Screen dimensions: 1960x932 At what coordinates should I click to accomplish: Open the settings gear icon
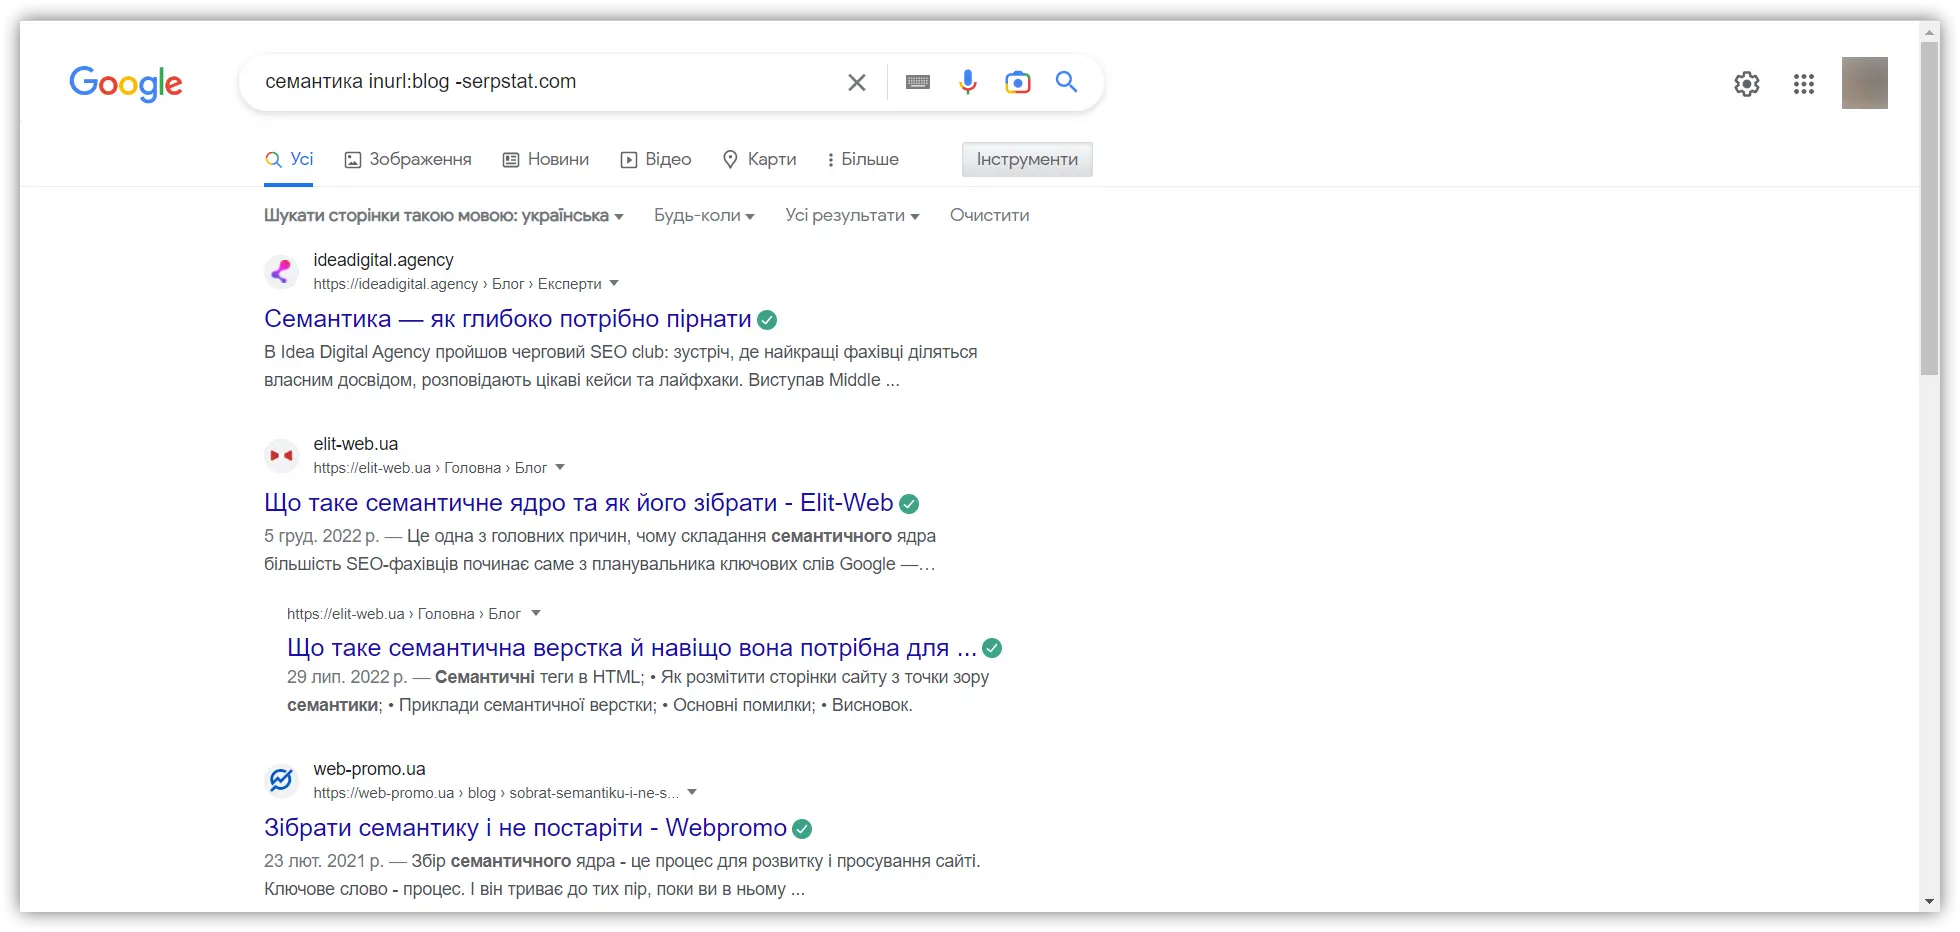(1747, 84)
